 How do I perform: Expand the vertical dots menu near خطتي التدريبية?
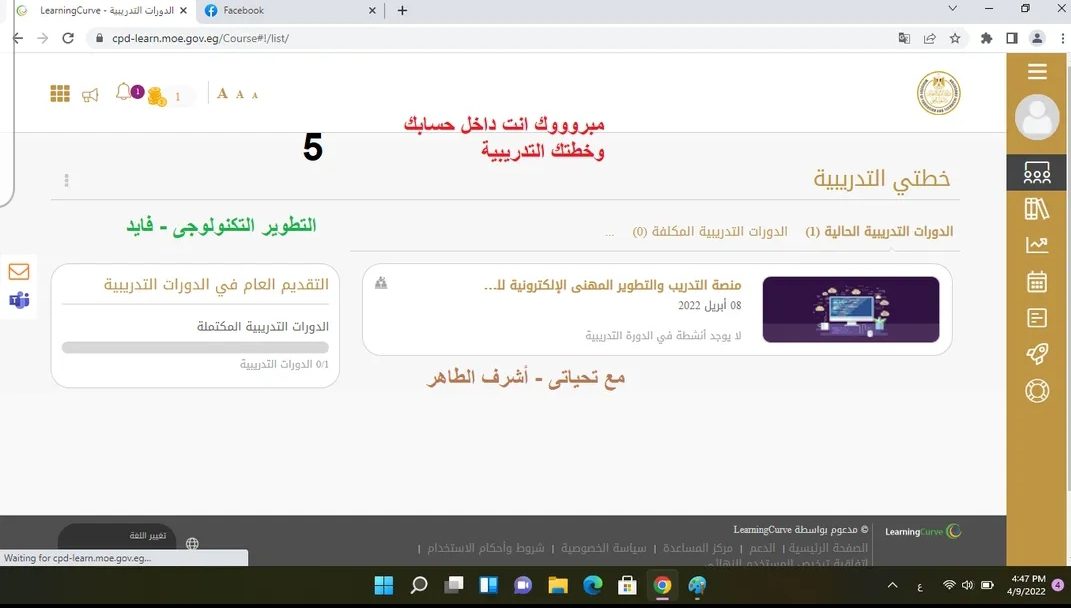(66, 180)
